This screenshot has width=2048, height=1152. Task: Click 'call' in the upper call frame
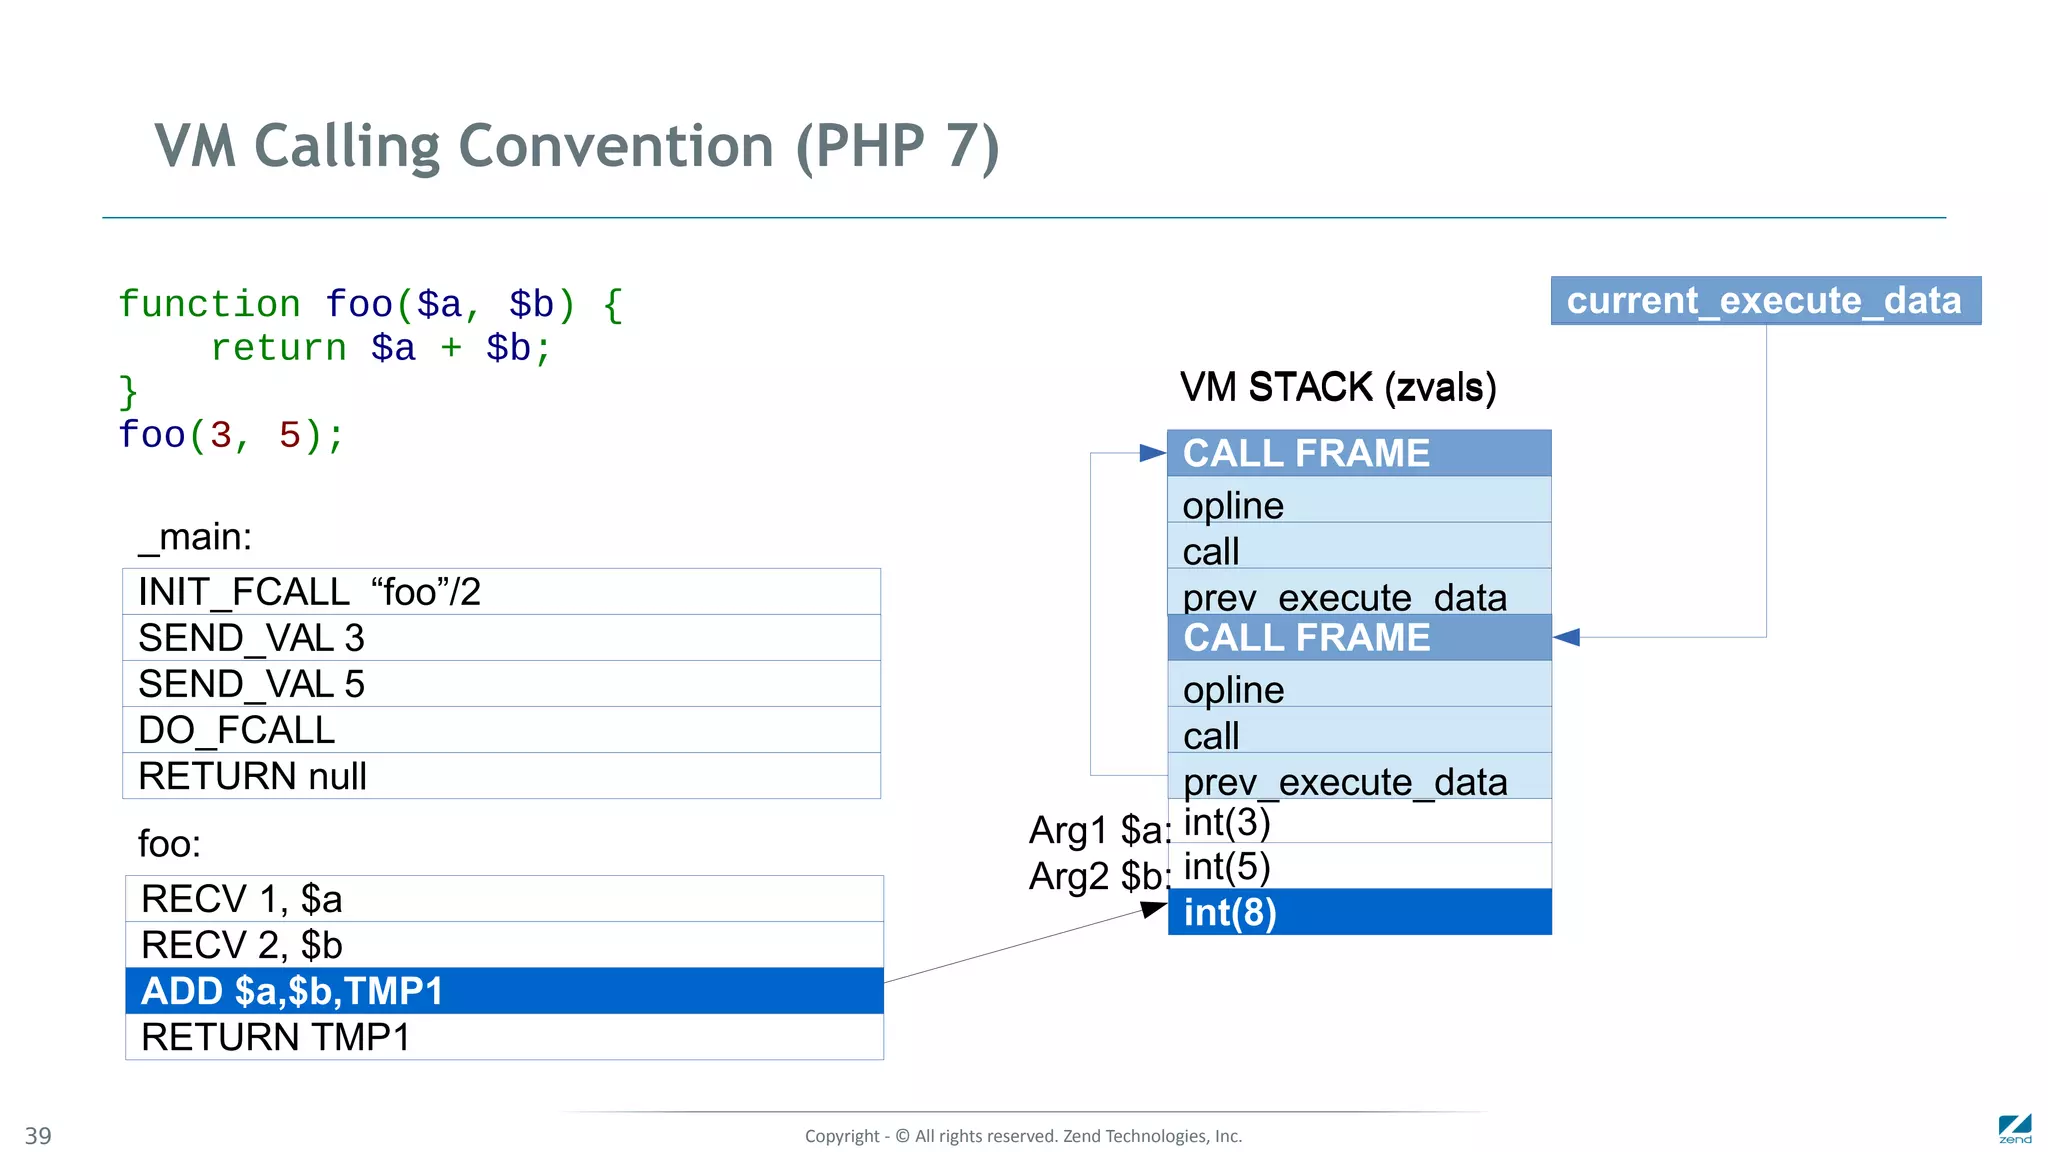coord(1359,546)
